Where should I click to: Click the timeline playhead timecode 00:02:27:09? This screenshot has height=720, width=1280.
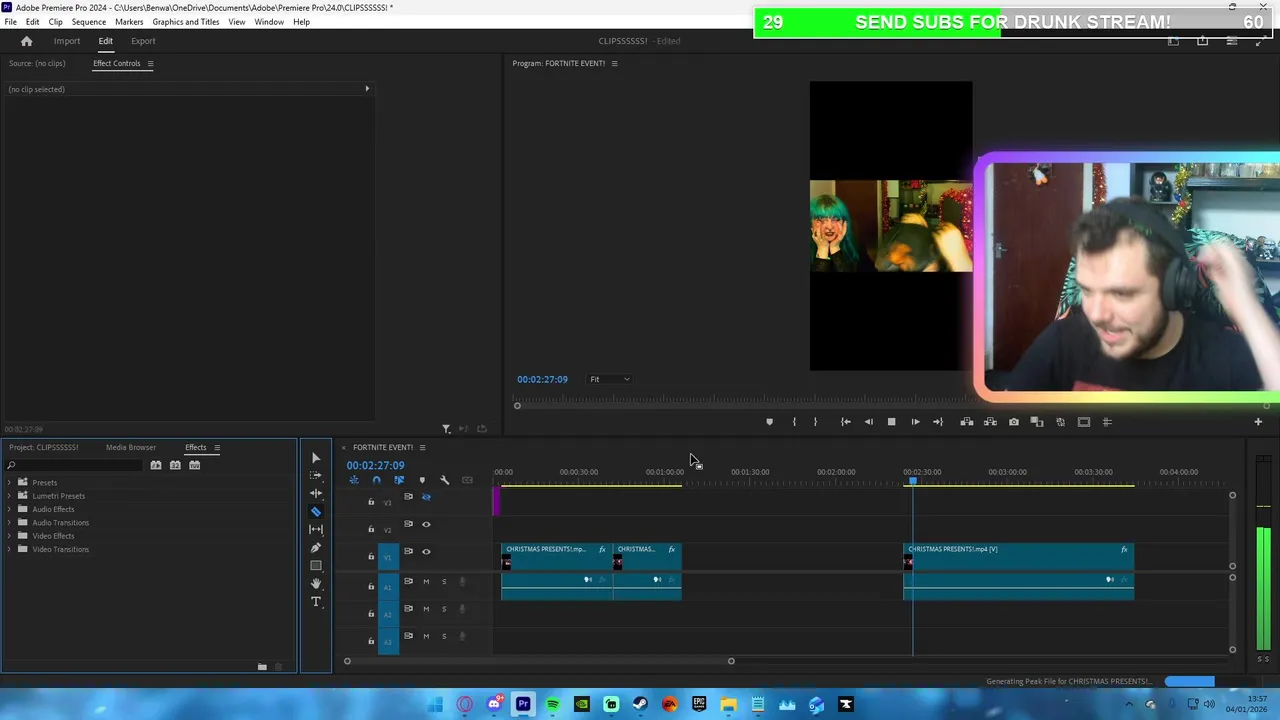(x=376, y=465)
